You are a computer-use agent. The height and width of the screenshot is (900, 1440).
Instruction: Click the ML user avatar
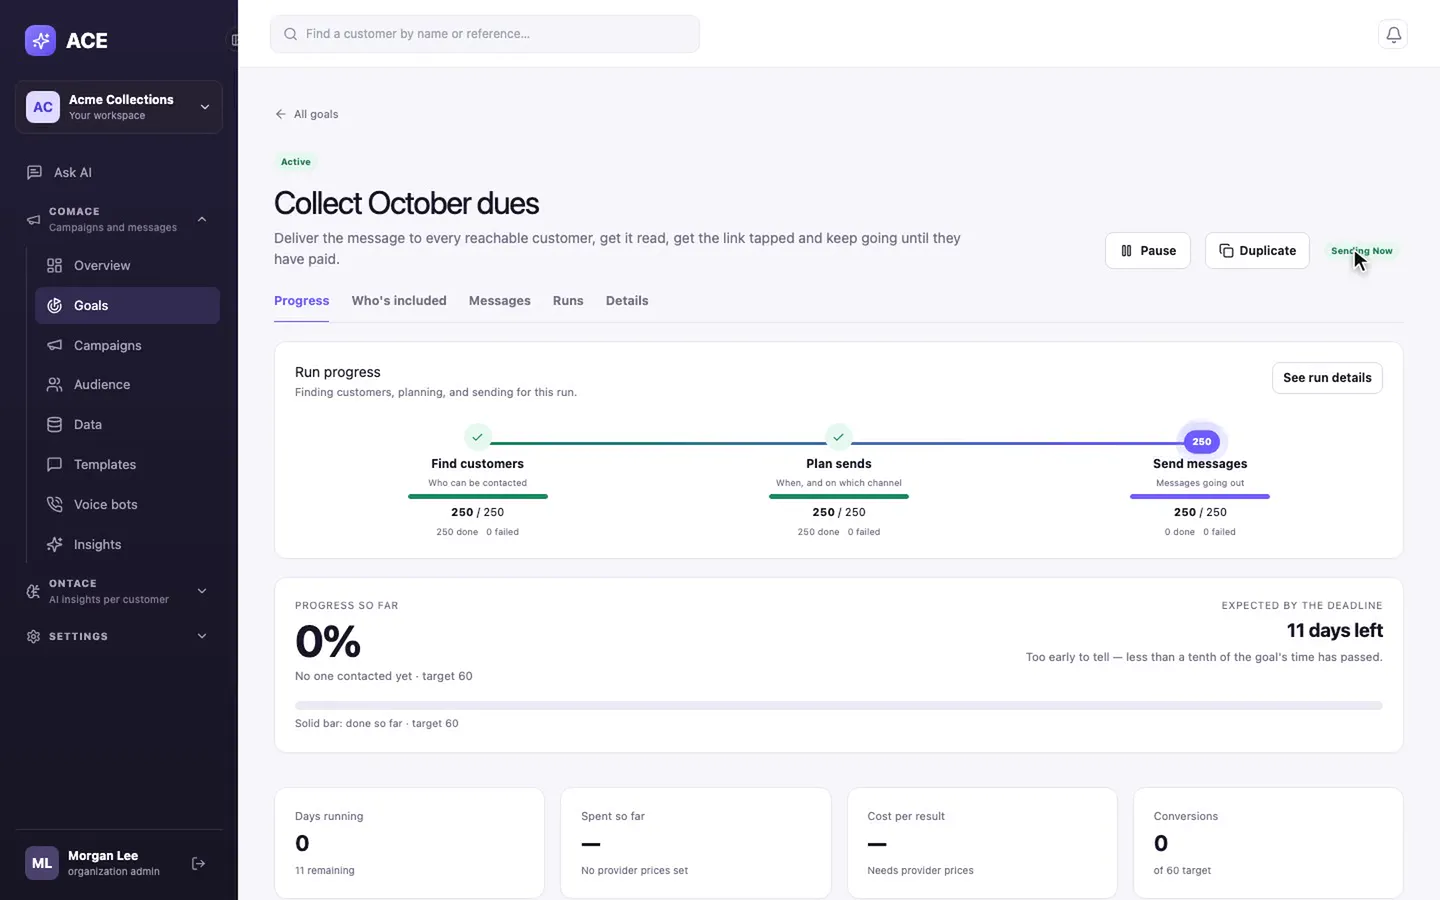[x=42, y=863]
